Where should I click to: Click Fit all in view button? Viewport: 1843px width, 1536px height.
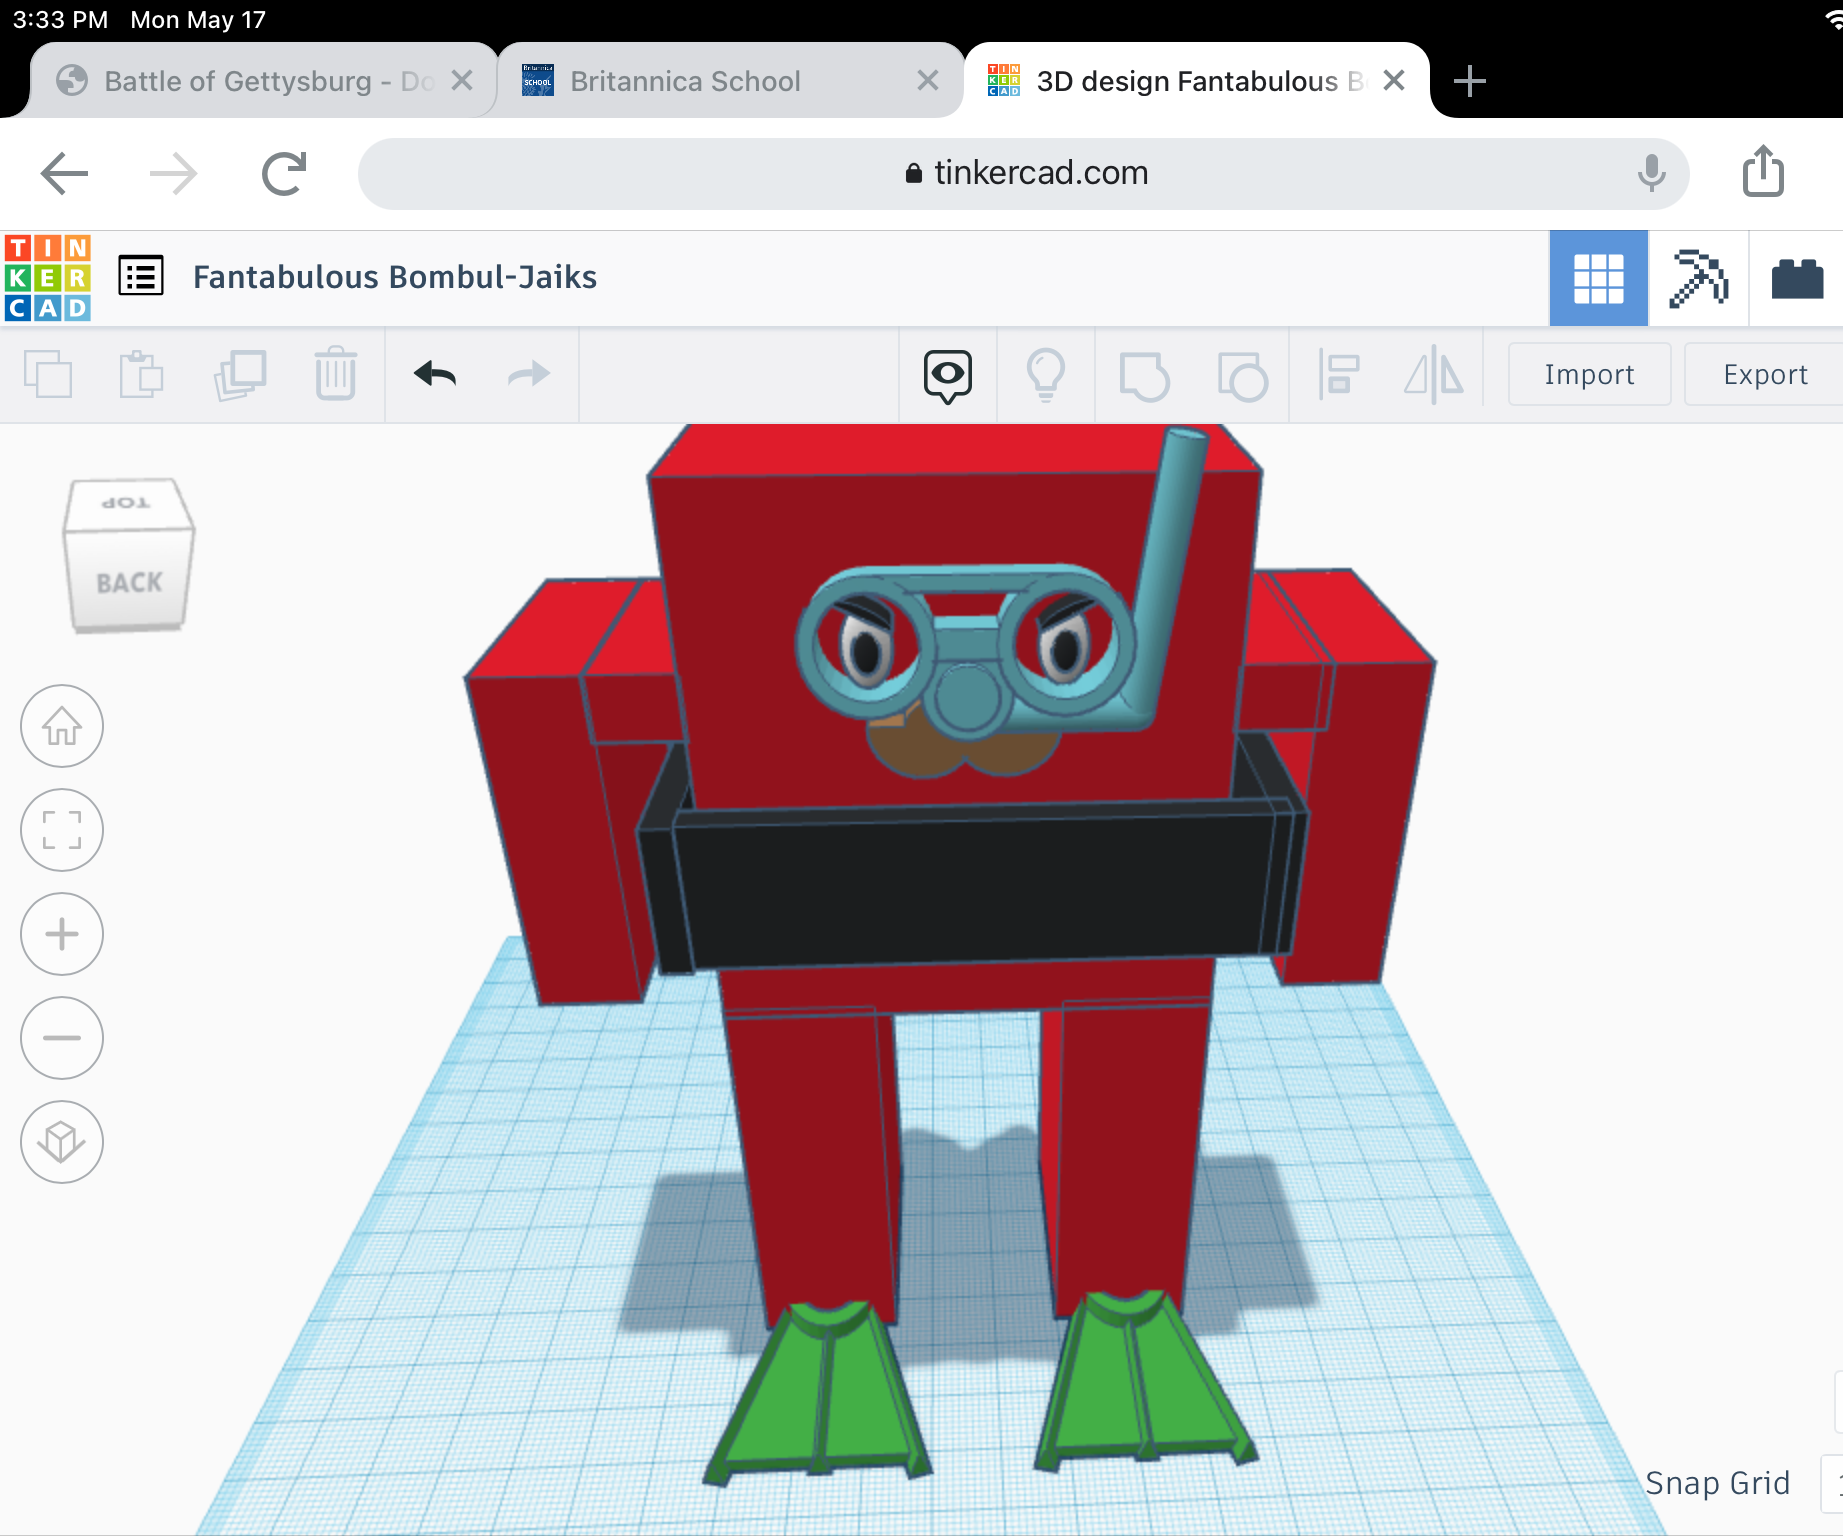pos(62,830)
